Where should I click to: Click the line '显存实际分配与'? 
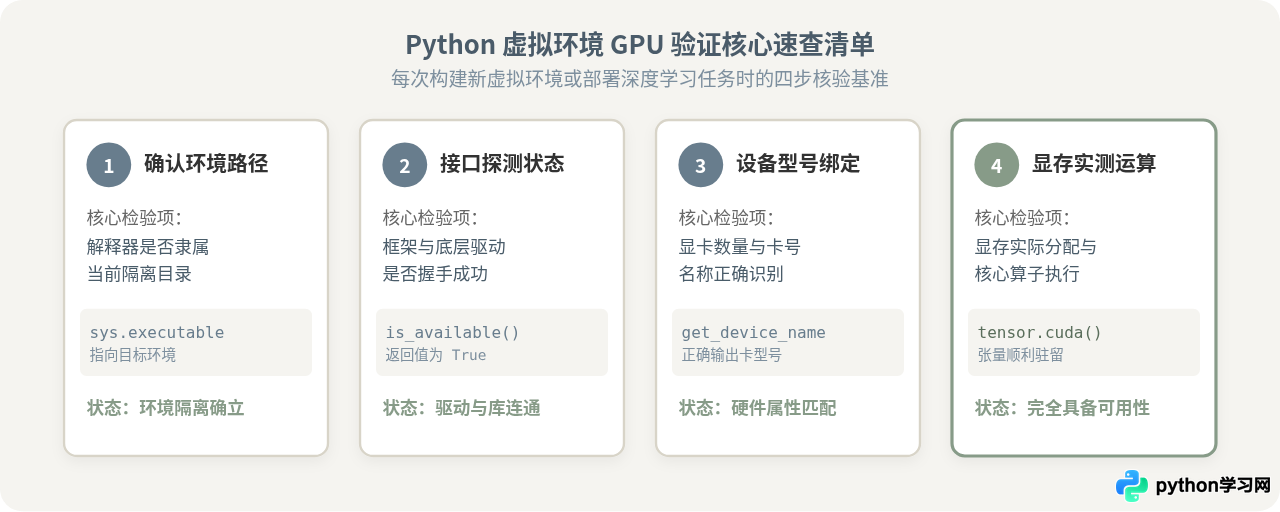tap(1036, 246)
